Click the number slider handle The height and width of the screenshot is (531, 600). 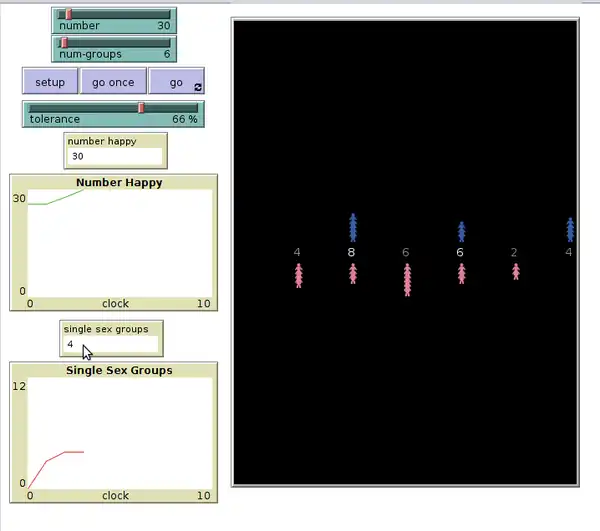68,14
